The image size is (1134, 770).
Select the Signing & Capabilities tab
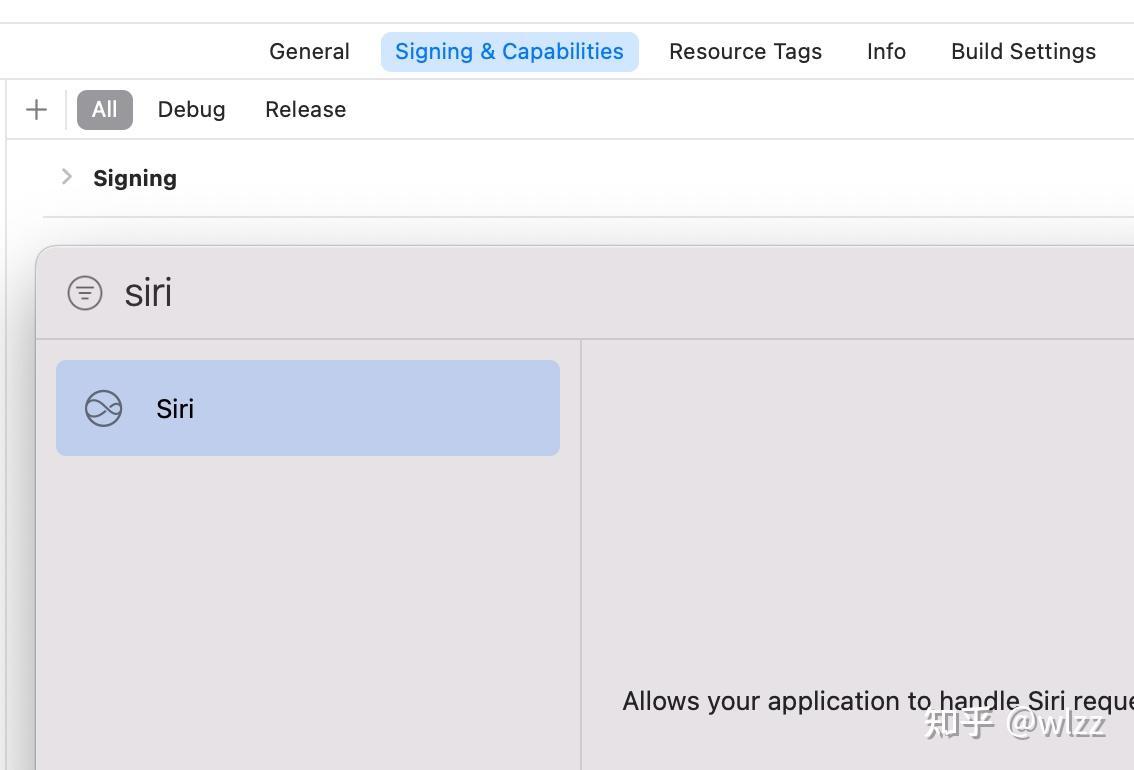pyautogui.click(x=509, y=52)
